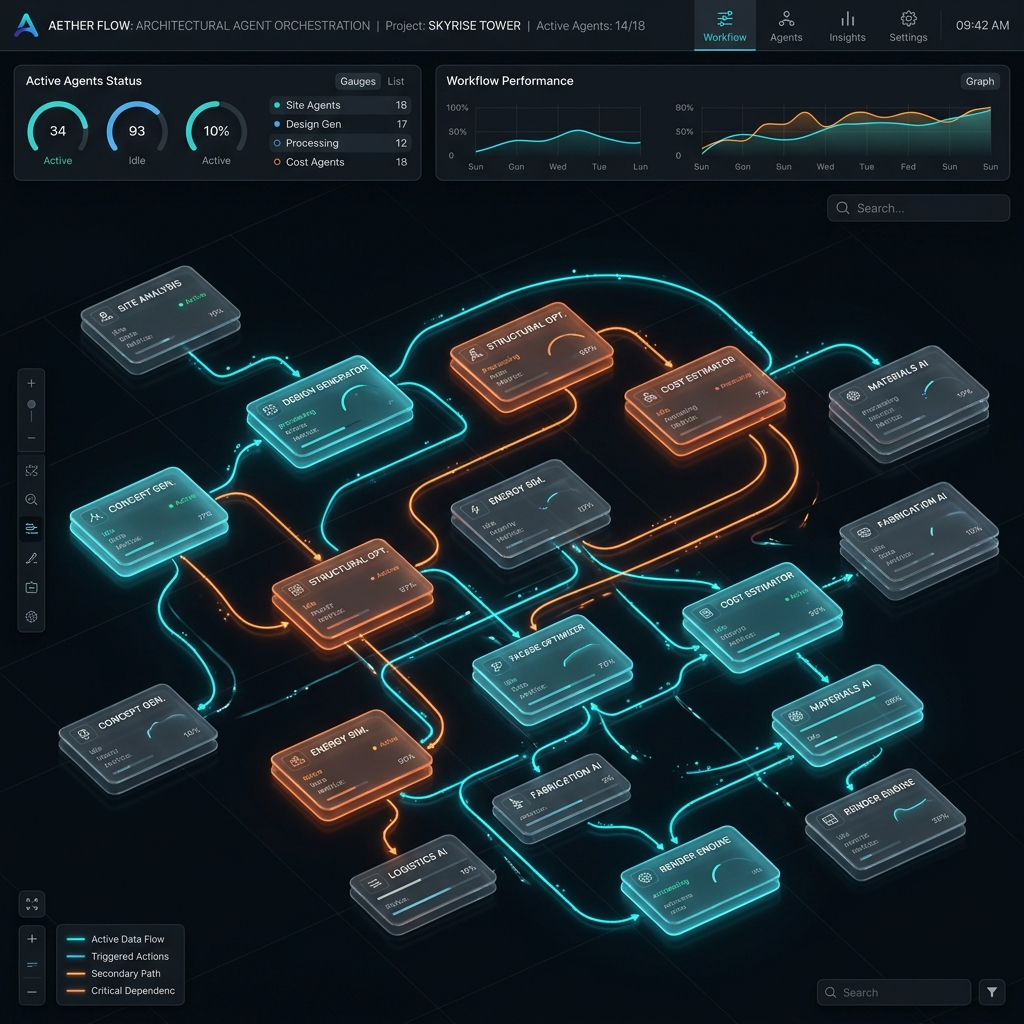This screenshot has width=1024, height=1024.
Task: Select the Cost Agents legend row
Action: (x=340, y=162)
